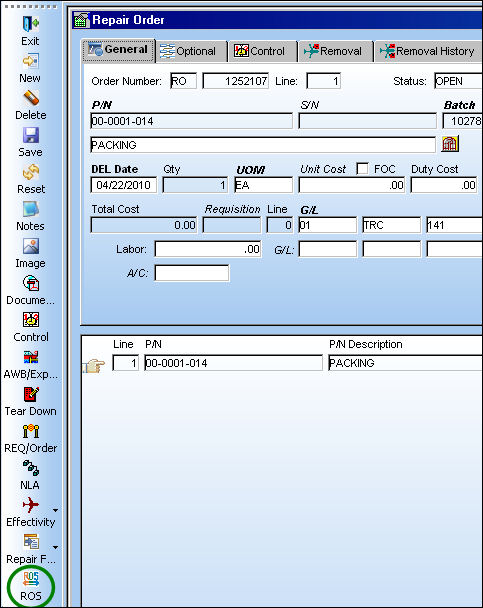The width and height of the screenshot is (483, 608).
Task: Click the G/L field showing 141
Action: (x=454, y=225)
